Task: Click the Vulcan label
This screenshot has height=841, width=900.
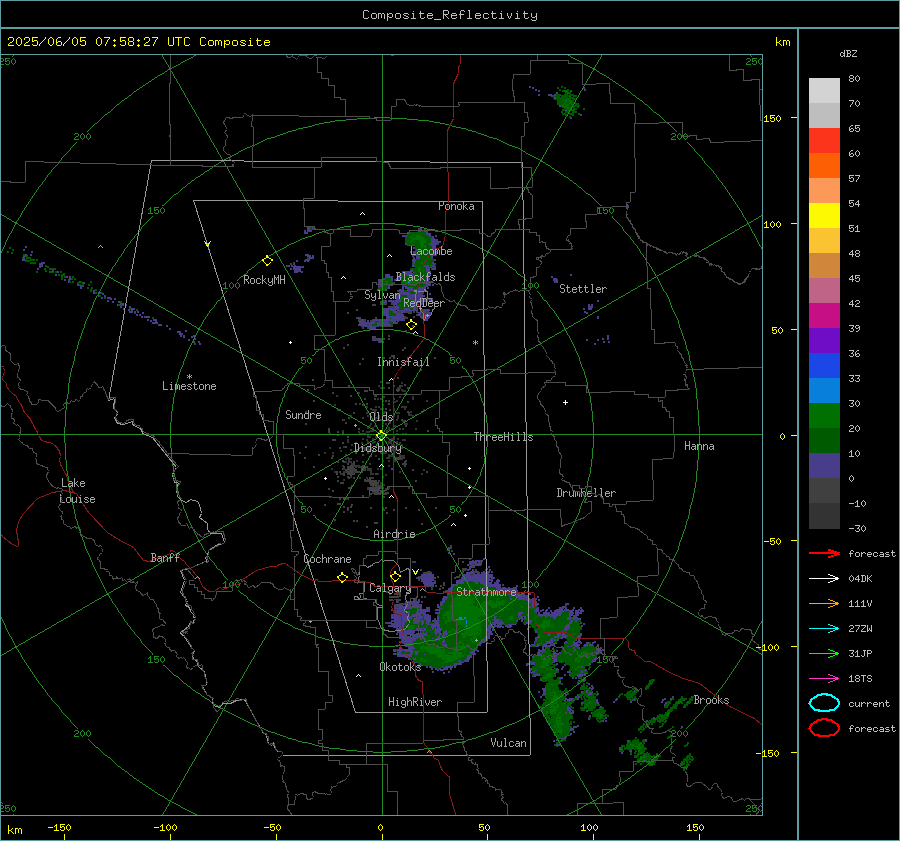Action: pyautogui.click(x=509, y=743)
